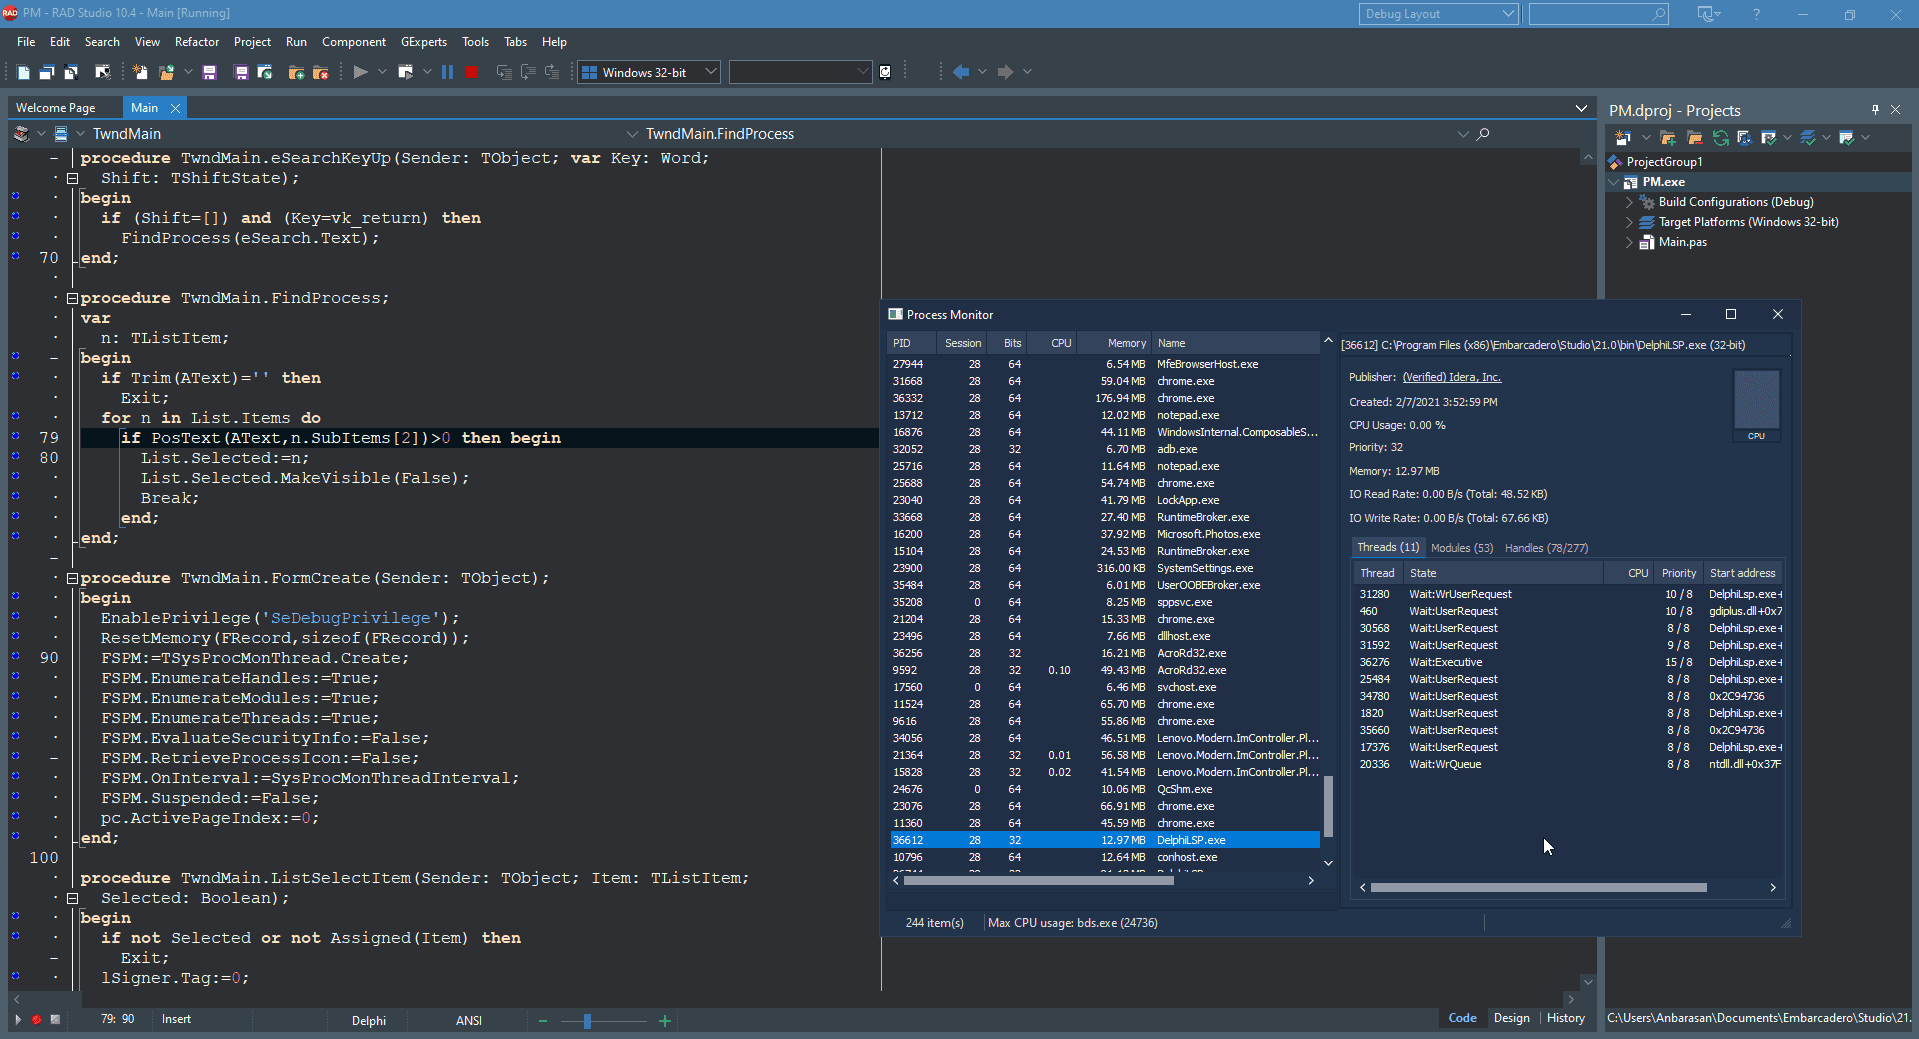This screenshot has width=1919, height=1039.
Task: Expand the Main.pas node
Action: tap(1629, 242)
